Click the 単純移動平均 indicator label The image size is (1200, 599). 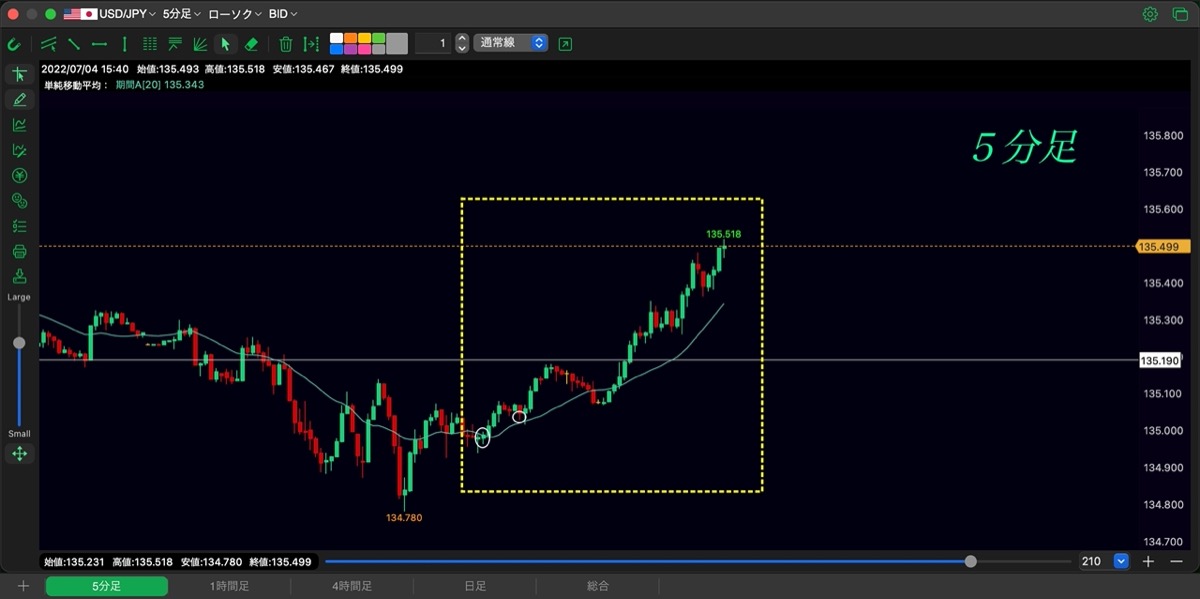(76, 85)
